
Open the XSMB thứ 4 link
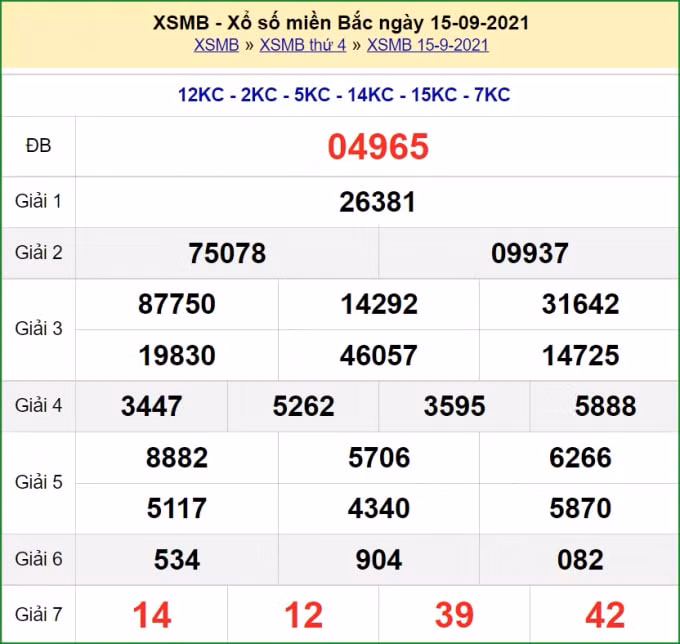coord(303,45)
